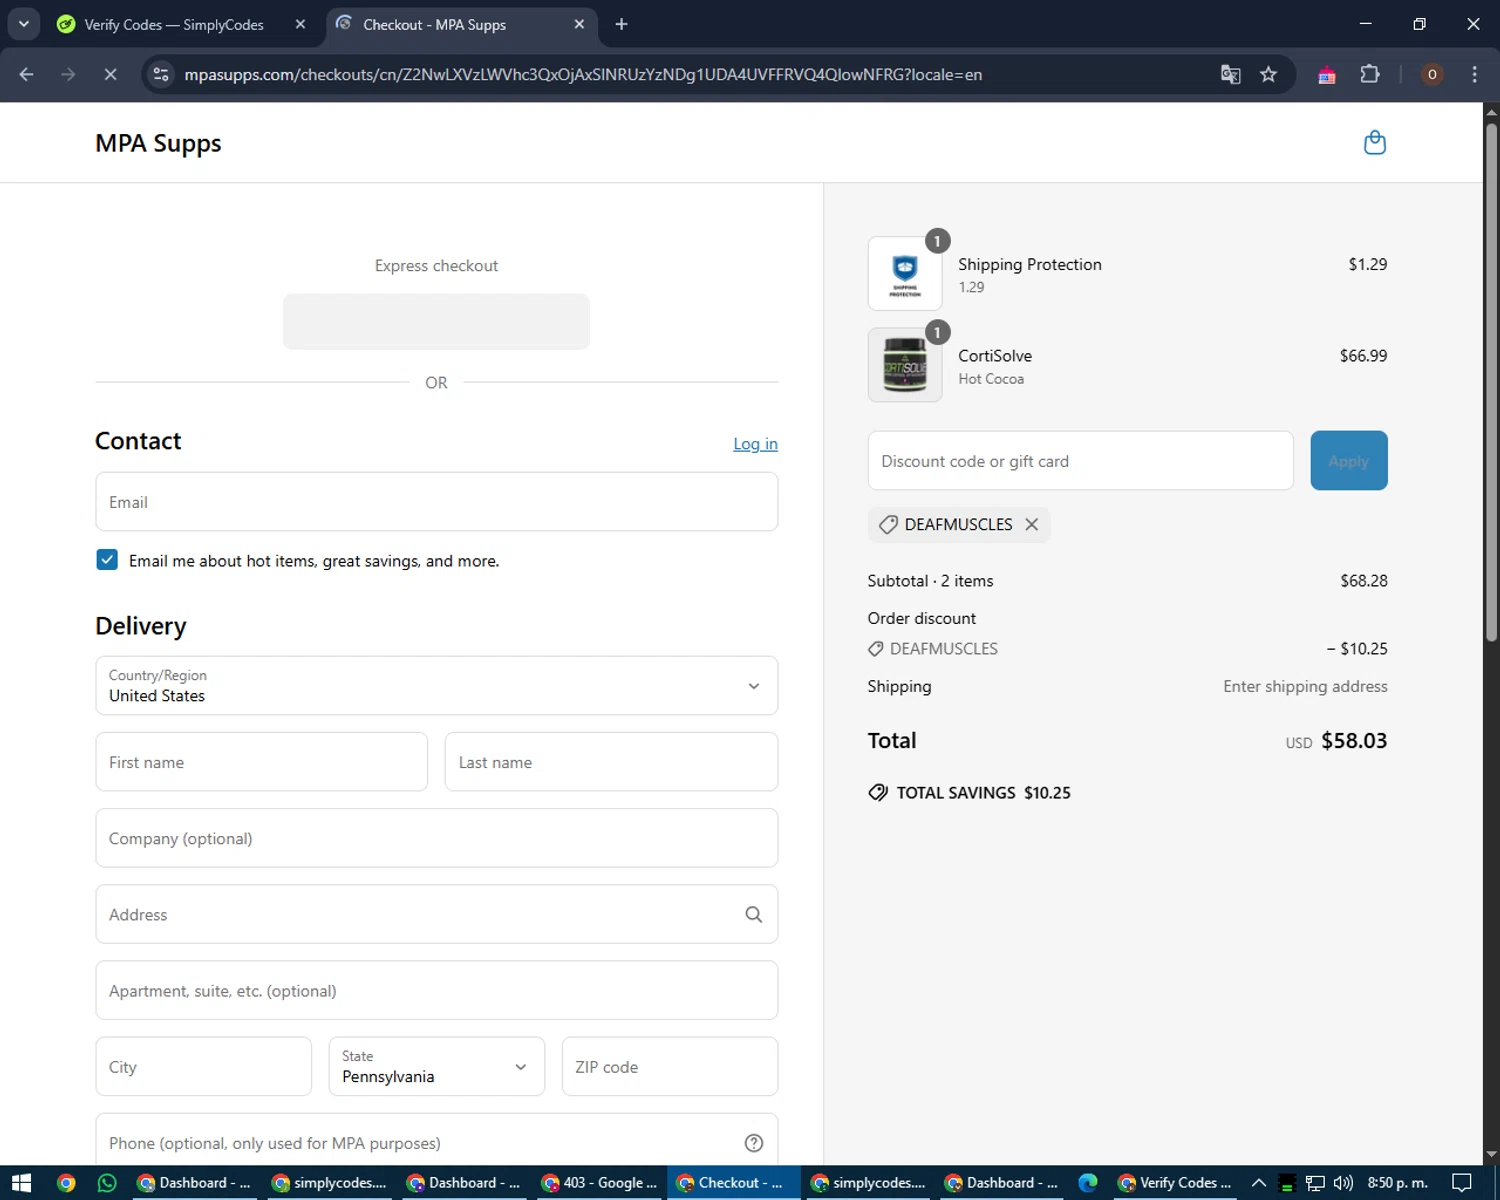This screenshot has width=1500, height=1200.
Task: Focus the Discount code or gift card field
Action: click(x=1081, y=461)
